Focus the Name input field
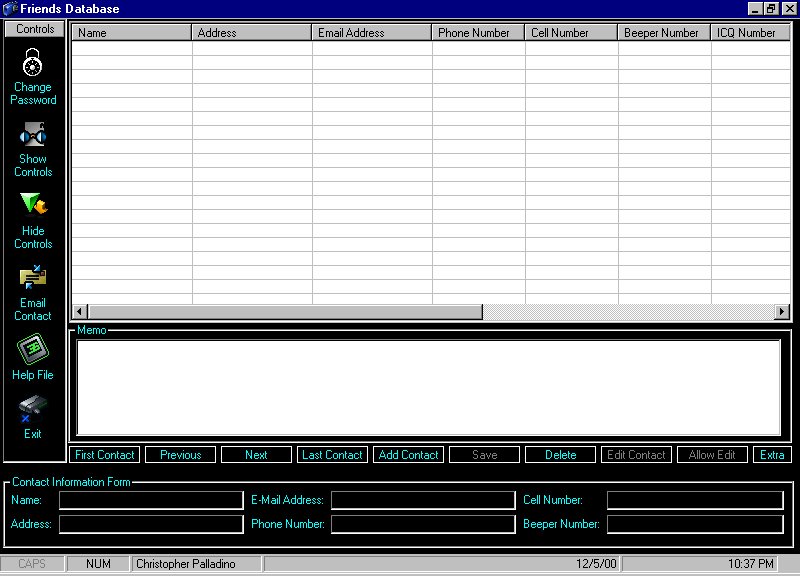This screenshot has height=576, width=800. coord(151,500)
